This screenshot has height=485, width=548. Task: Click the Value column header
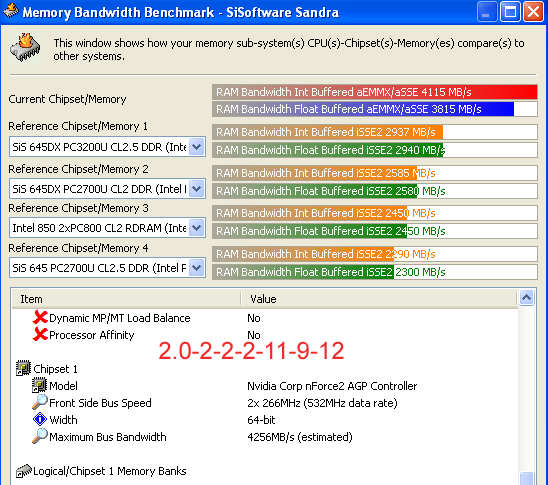(378, 299)
